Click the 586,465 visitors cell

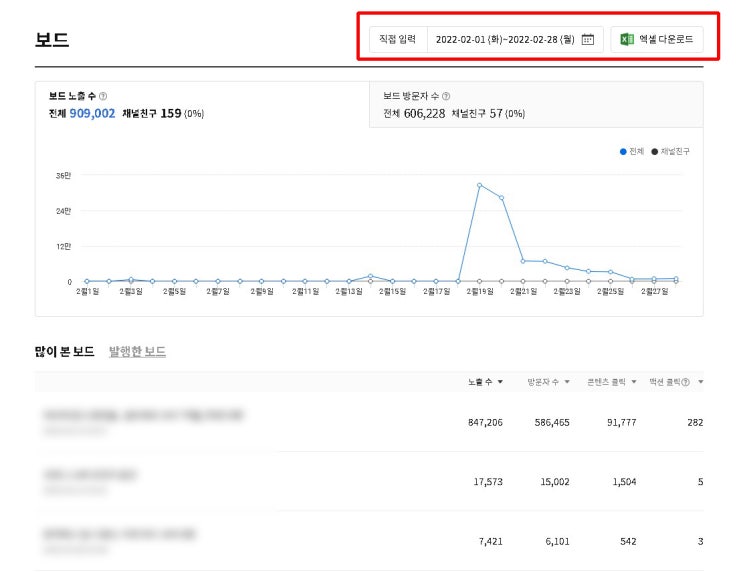[x=552, y=422]
